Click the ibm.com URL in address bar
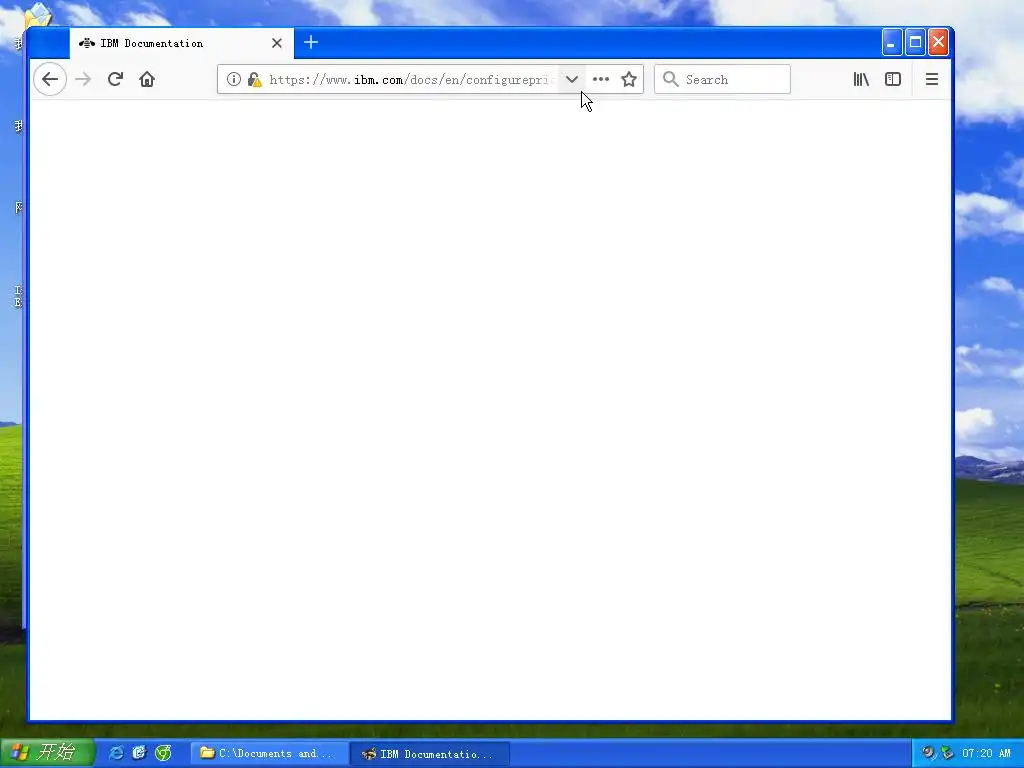Viewport: 1024px width, 768px height. 411,79
